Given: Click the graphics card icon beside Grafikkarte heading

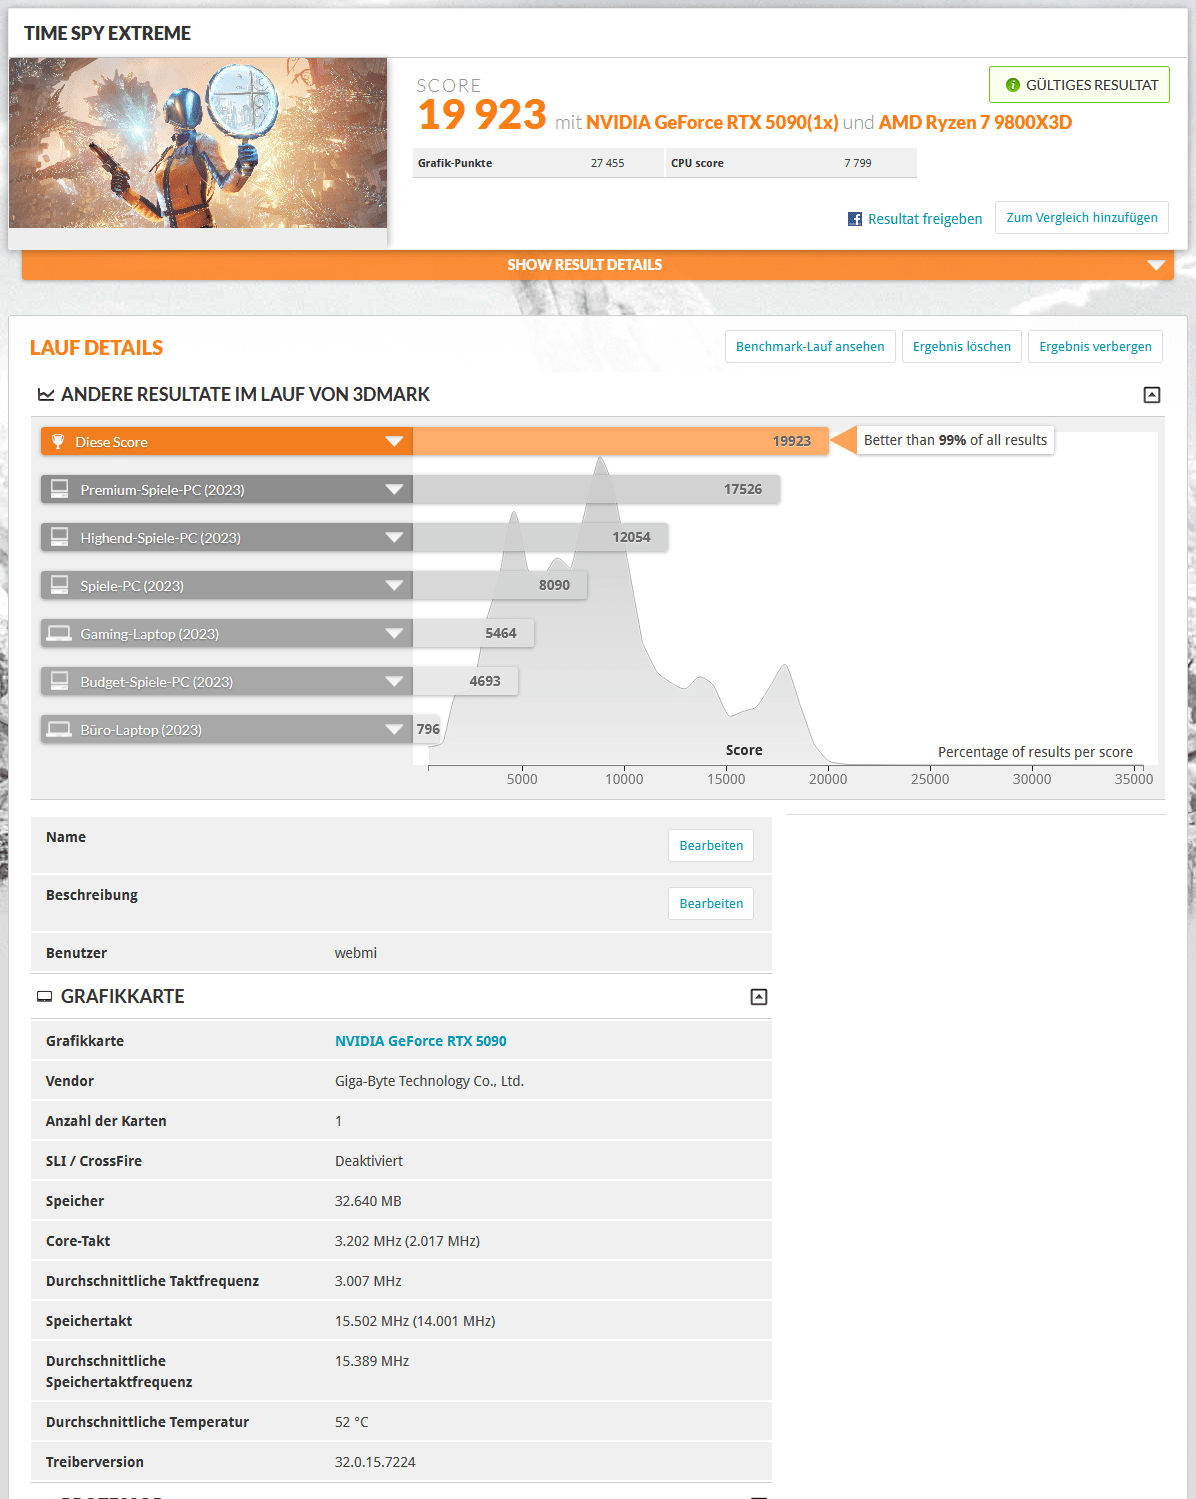Looking at the screenshot, I should click(45, 997).
